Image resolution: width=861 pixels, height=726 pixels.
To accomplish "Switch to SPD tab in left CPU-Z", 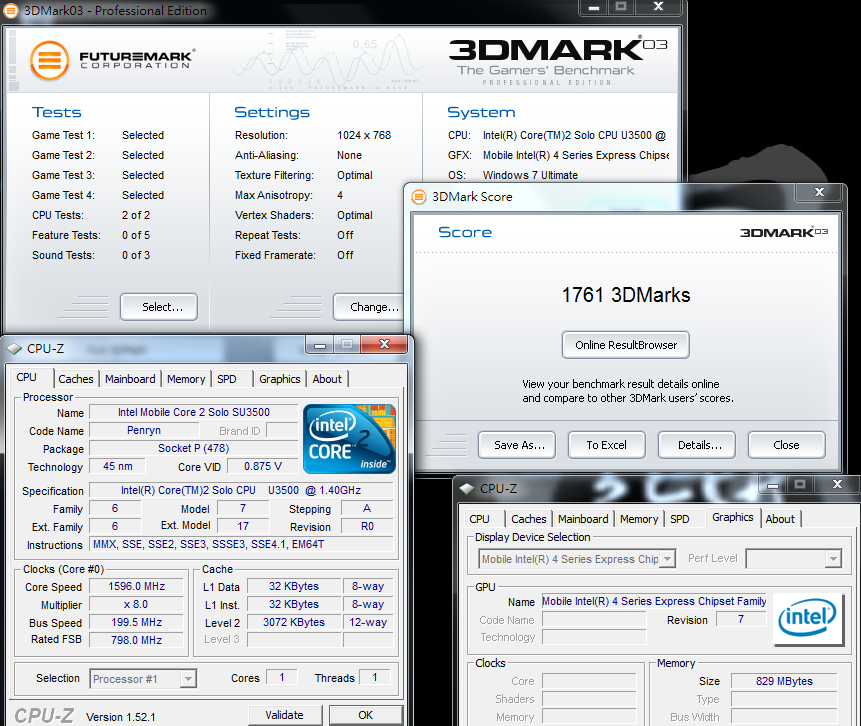I will [227, 379].
